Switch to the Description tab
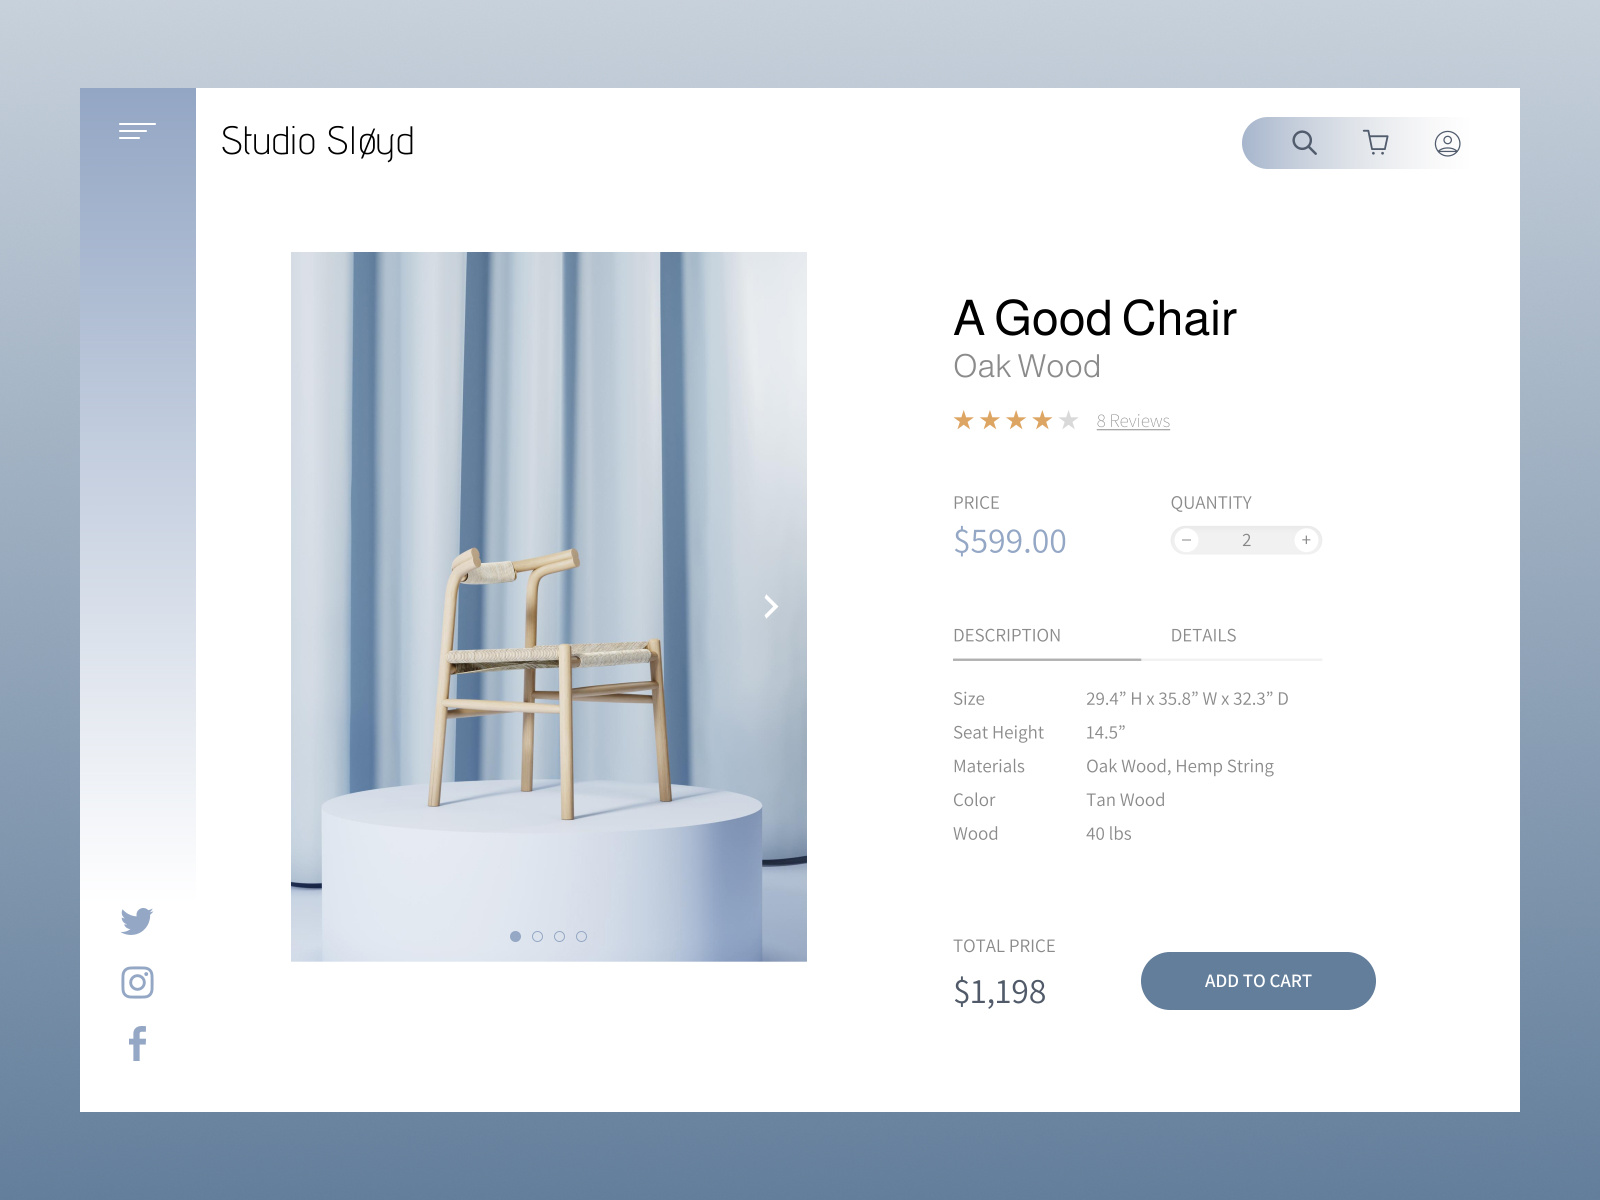 point(1007,636)
